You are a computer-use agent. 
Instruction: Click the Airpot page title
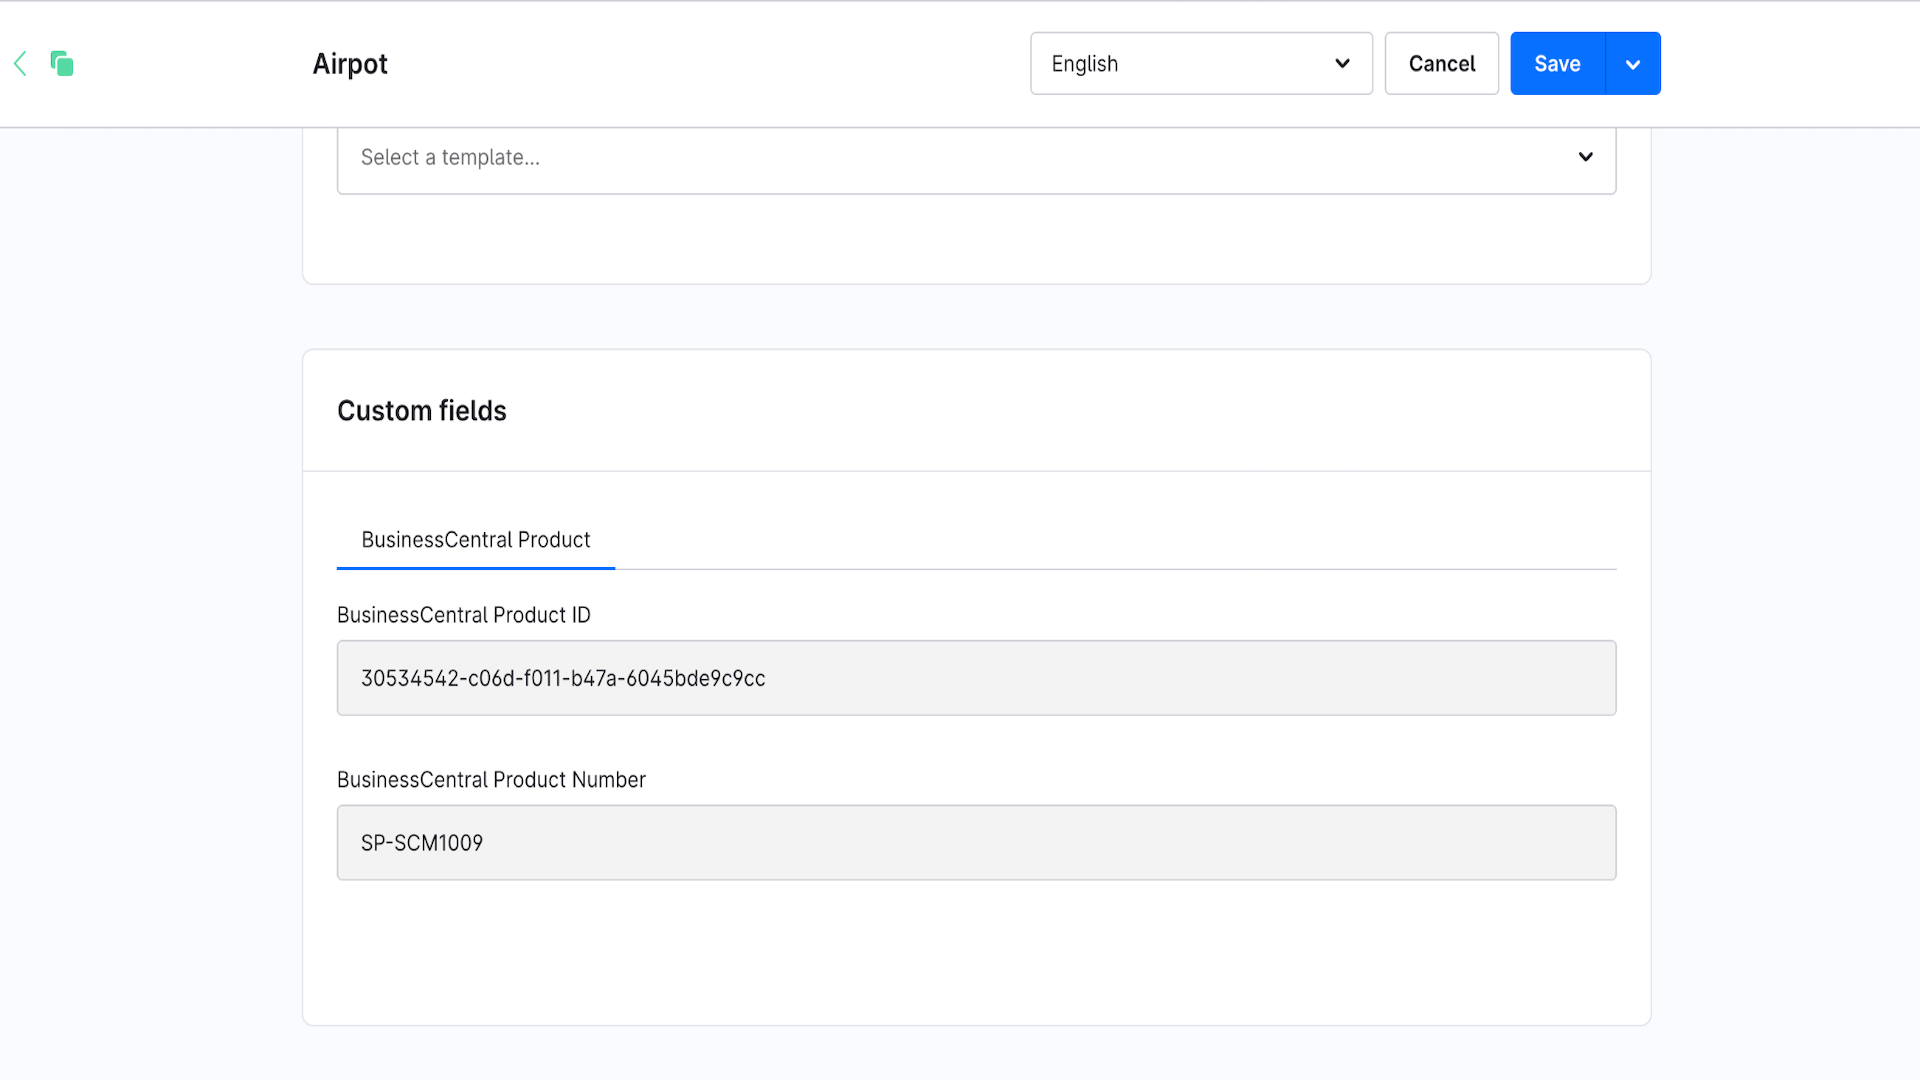[x=350, y=63]
